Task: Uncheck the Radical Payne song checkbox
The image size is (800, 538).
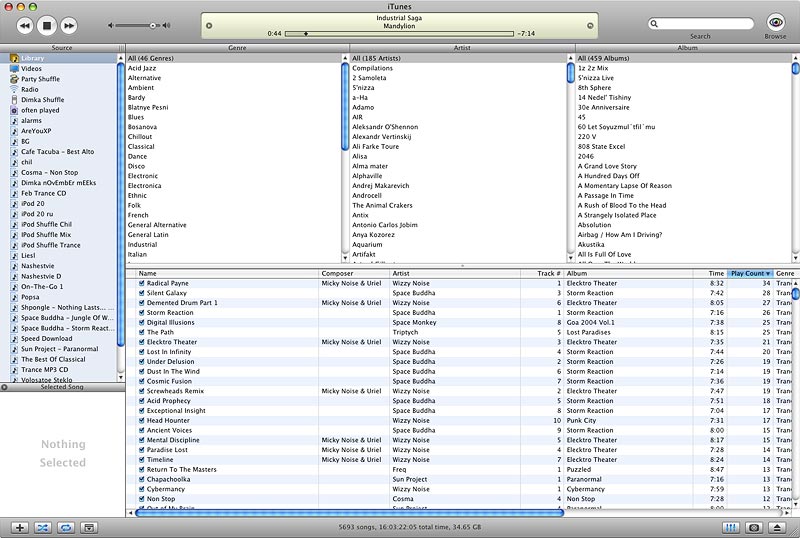Action: click(x=141, y=283)
